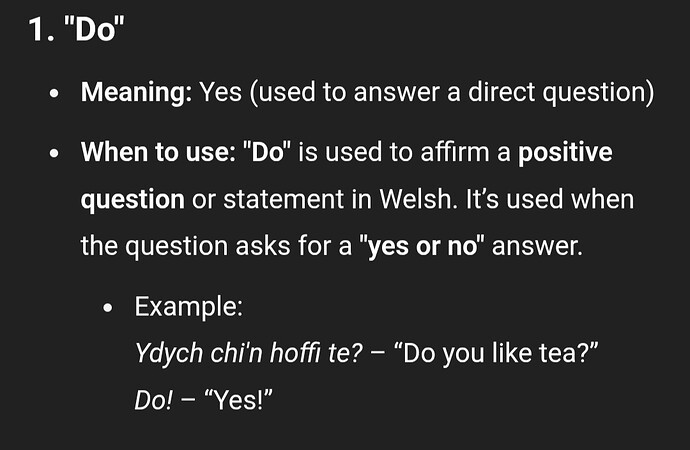Click the bold word "Meaning:"
This screenshot has height=450, width=690.
[x=136, y=92]
